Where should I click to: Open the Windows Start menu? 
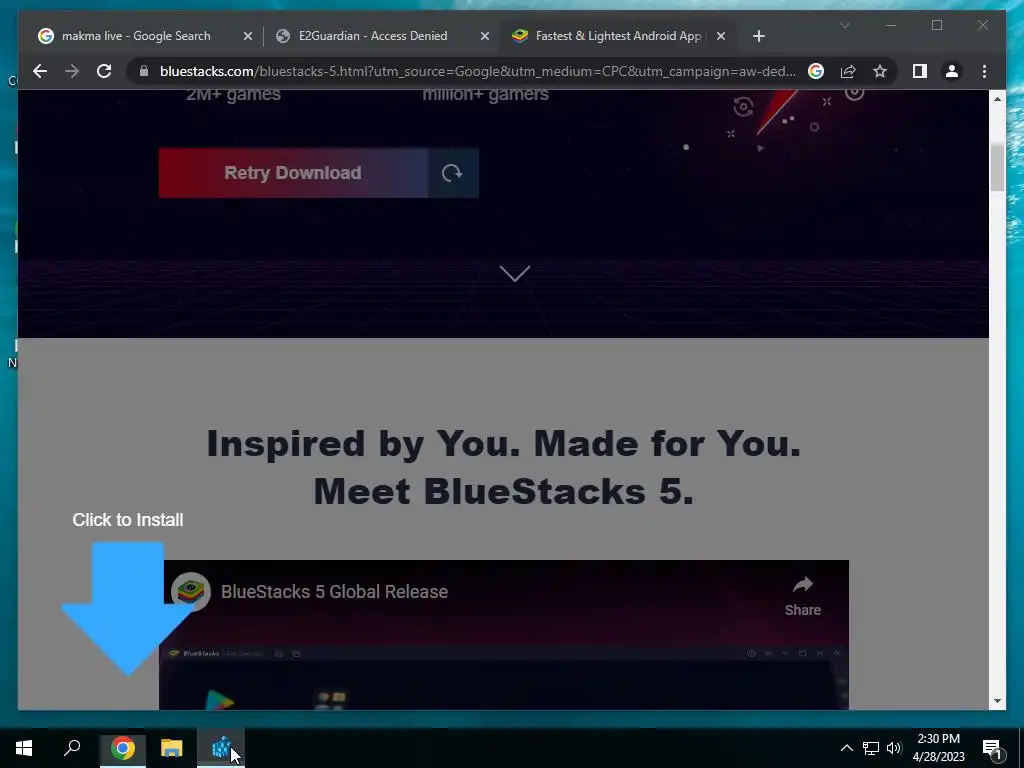pos(24,748)
